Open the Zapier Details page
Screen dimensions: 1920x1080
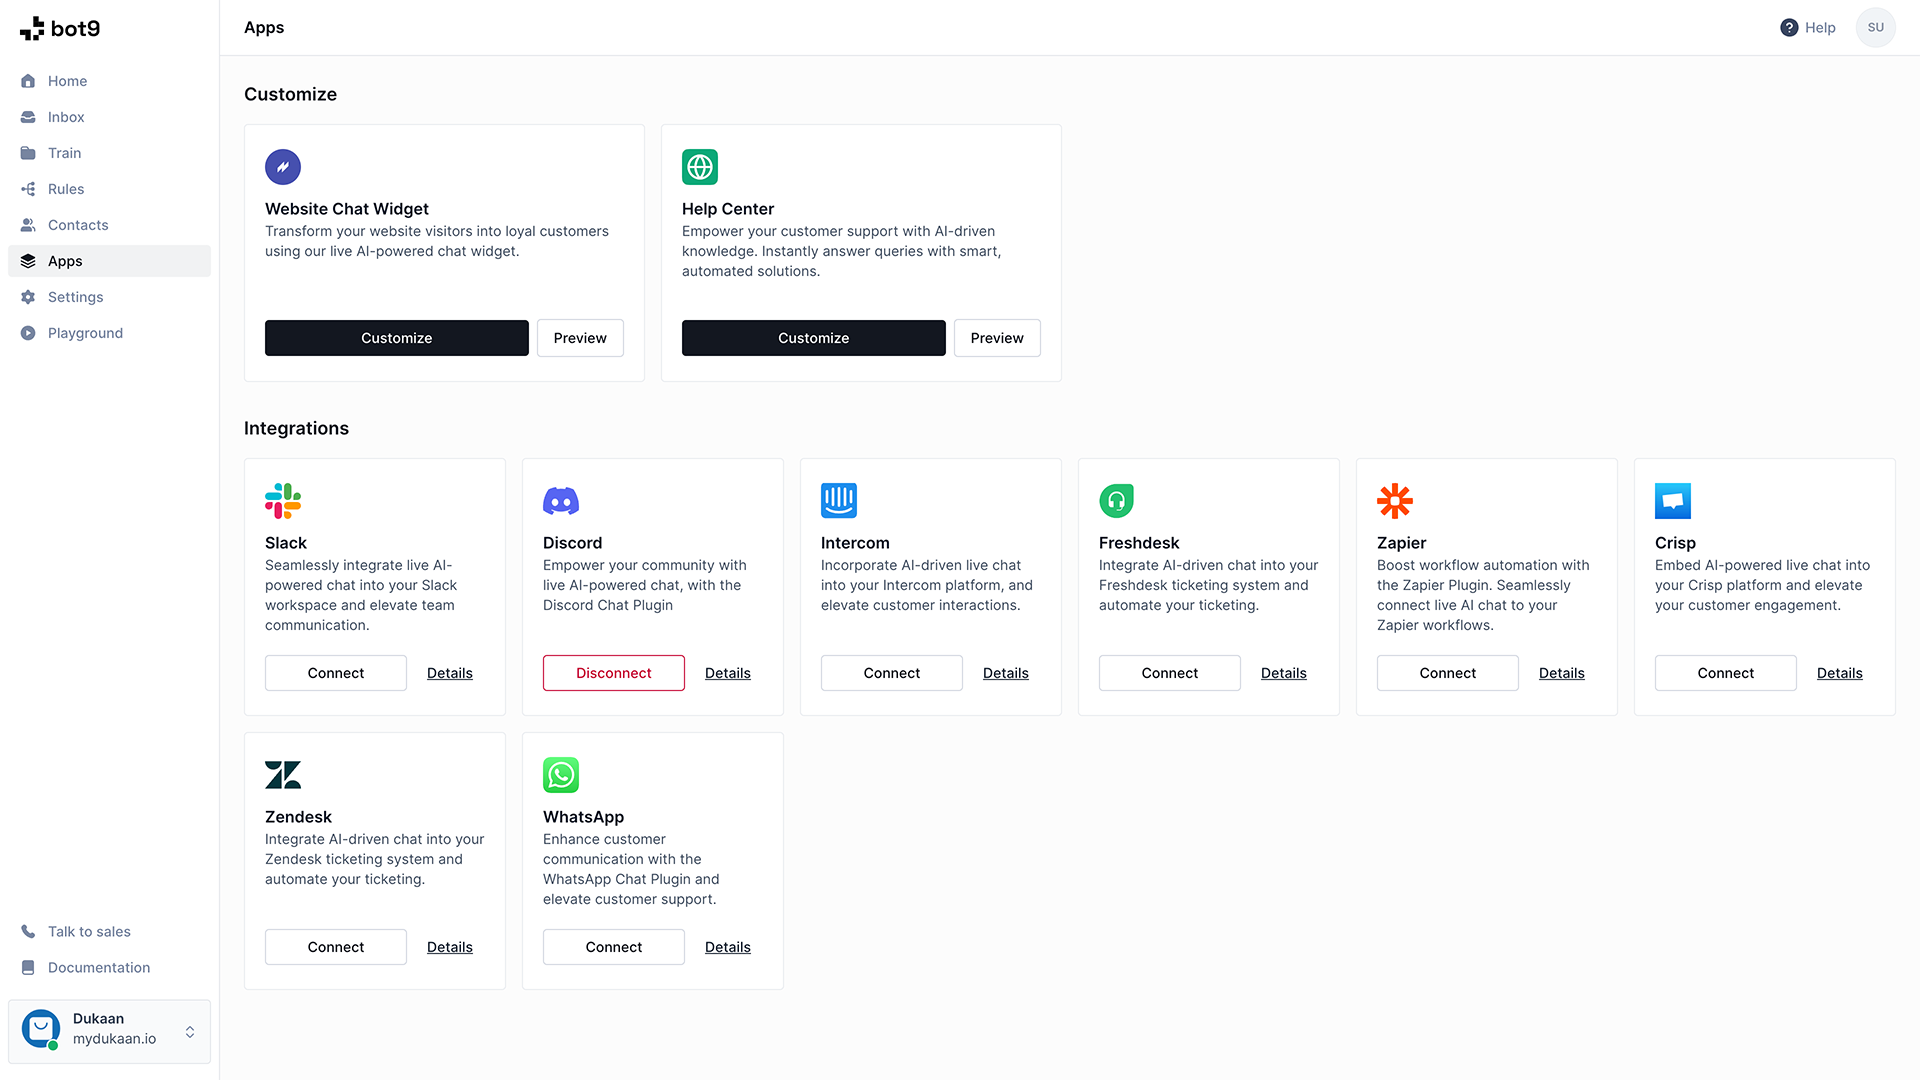click(1561, 673)
